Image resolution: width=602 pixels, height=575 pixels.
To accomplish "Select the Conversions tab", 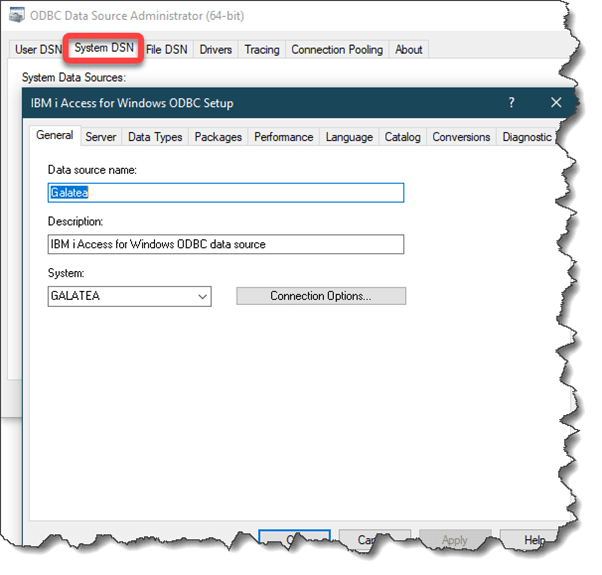I will 461,137.
